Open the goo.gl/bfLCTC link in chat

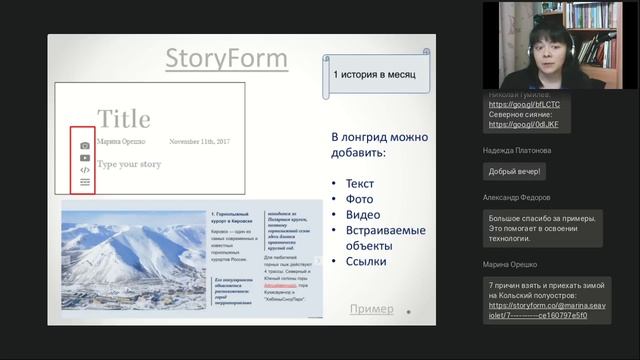524,104
